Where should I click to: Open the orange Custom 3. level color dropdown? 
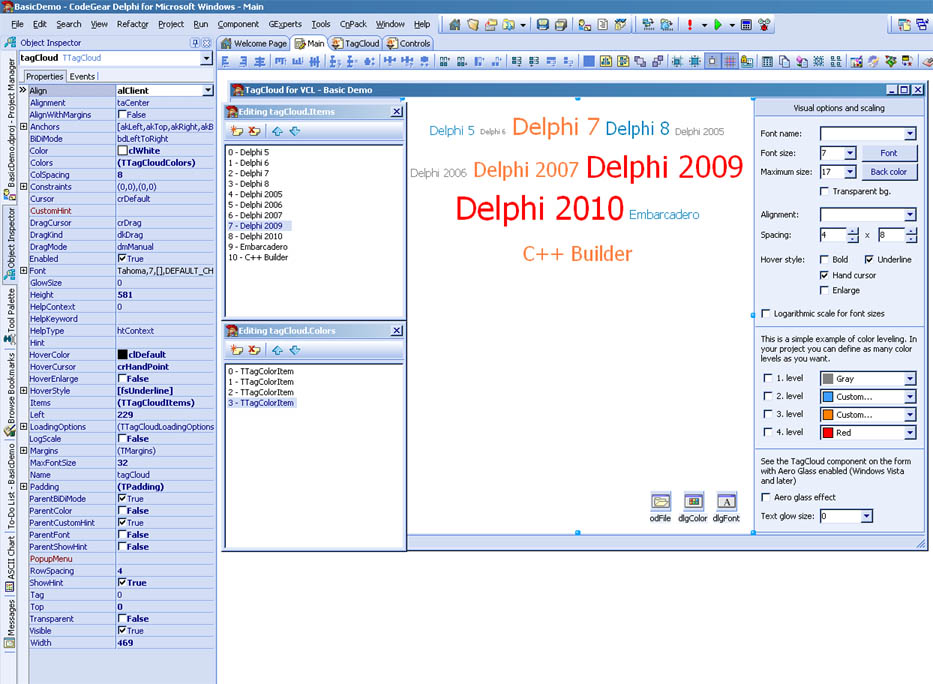tap(910, 415)
